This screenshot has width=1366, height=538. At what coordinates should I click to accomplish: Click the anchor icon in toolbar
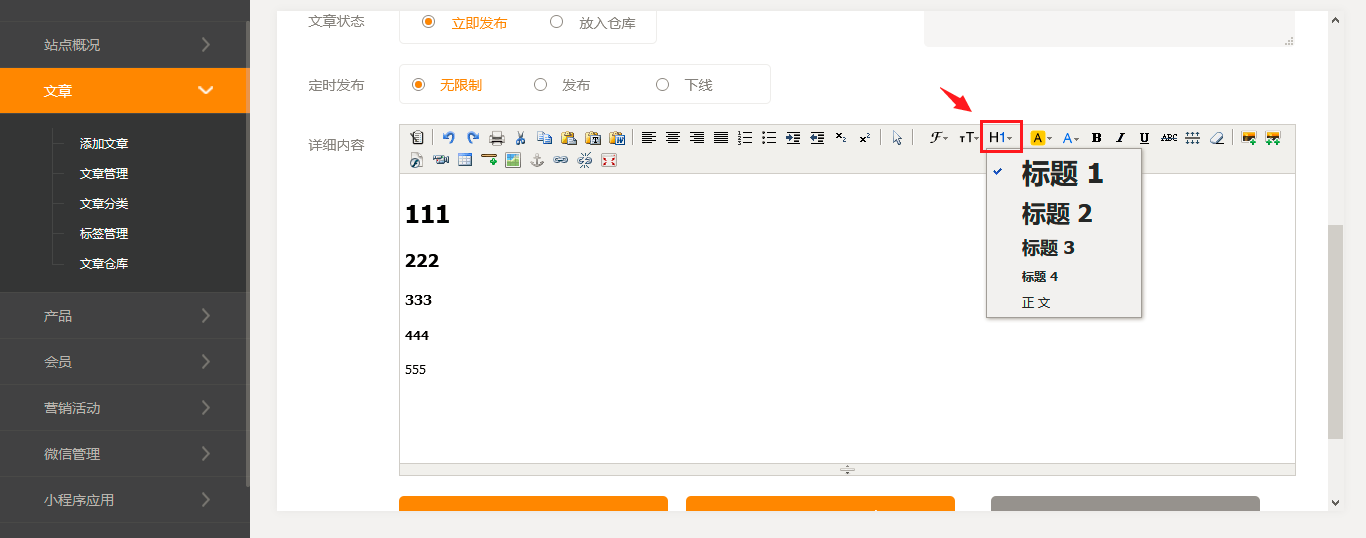coord(537,160)
